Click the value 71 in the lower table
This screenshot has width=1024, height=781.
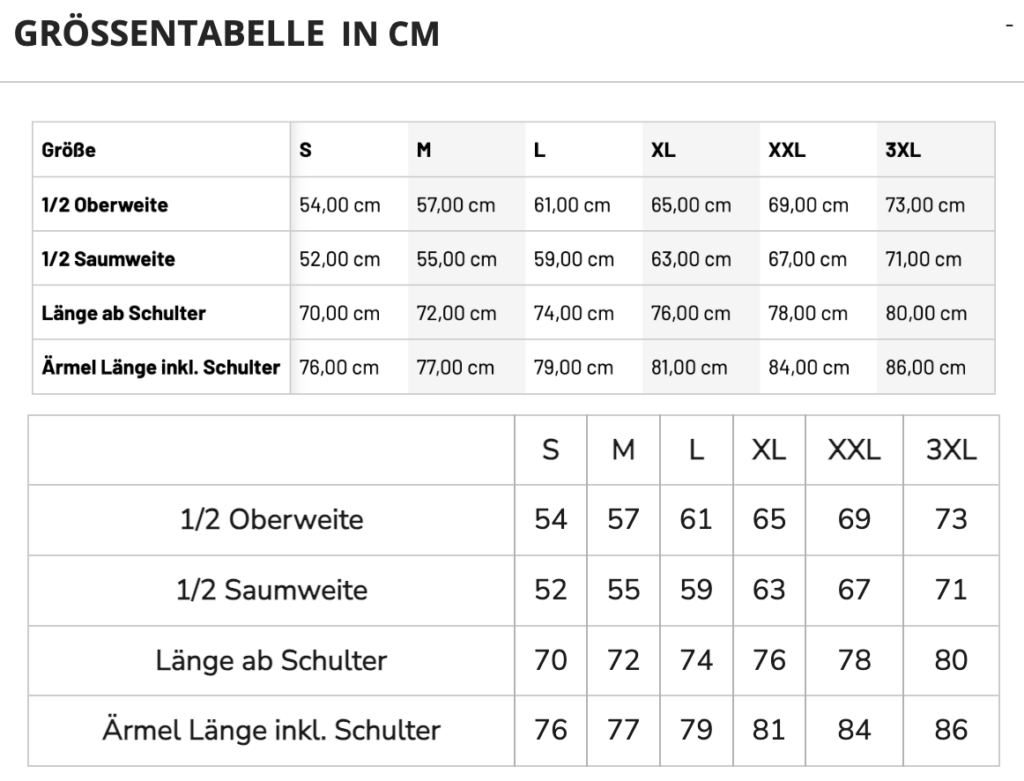click(951, 590)
